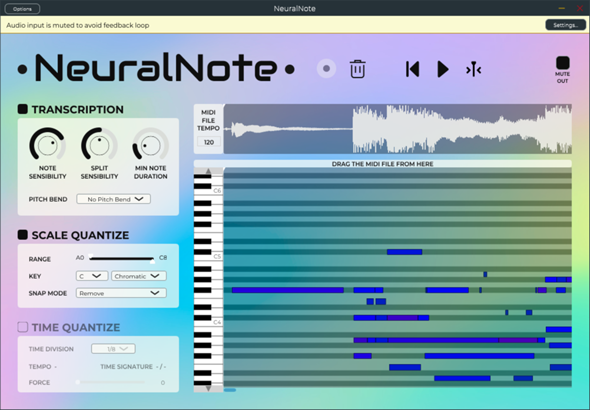Click the Settings... button
Viewport: 590px width, 410px height.
point(566,25)
